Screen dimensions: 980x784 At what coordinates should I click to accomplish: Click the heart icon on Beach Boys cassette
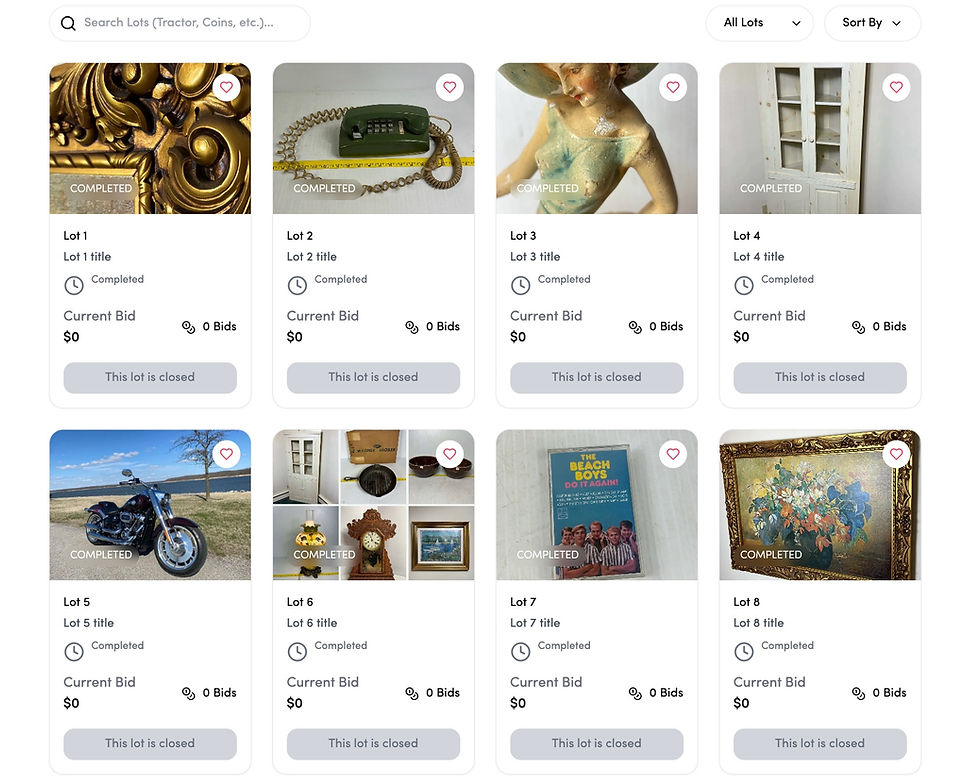672,454
